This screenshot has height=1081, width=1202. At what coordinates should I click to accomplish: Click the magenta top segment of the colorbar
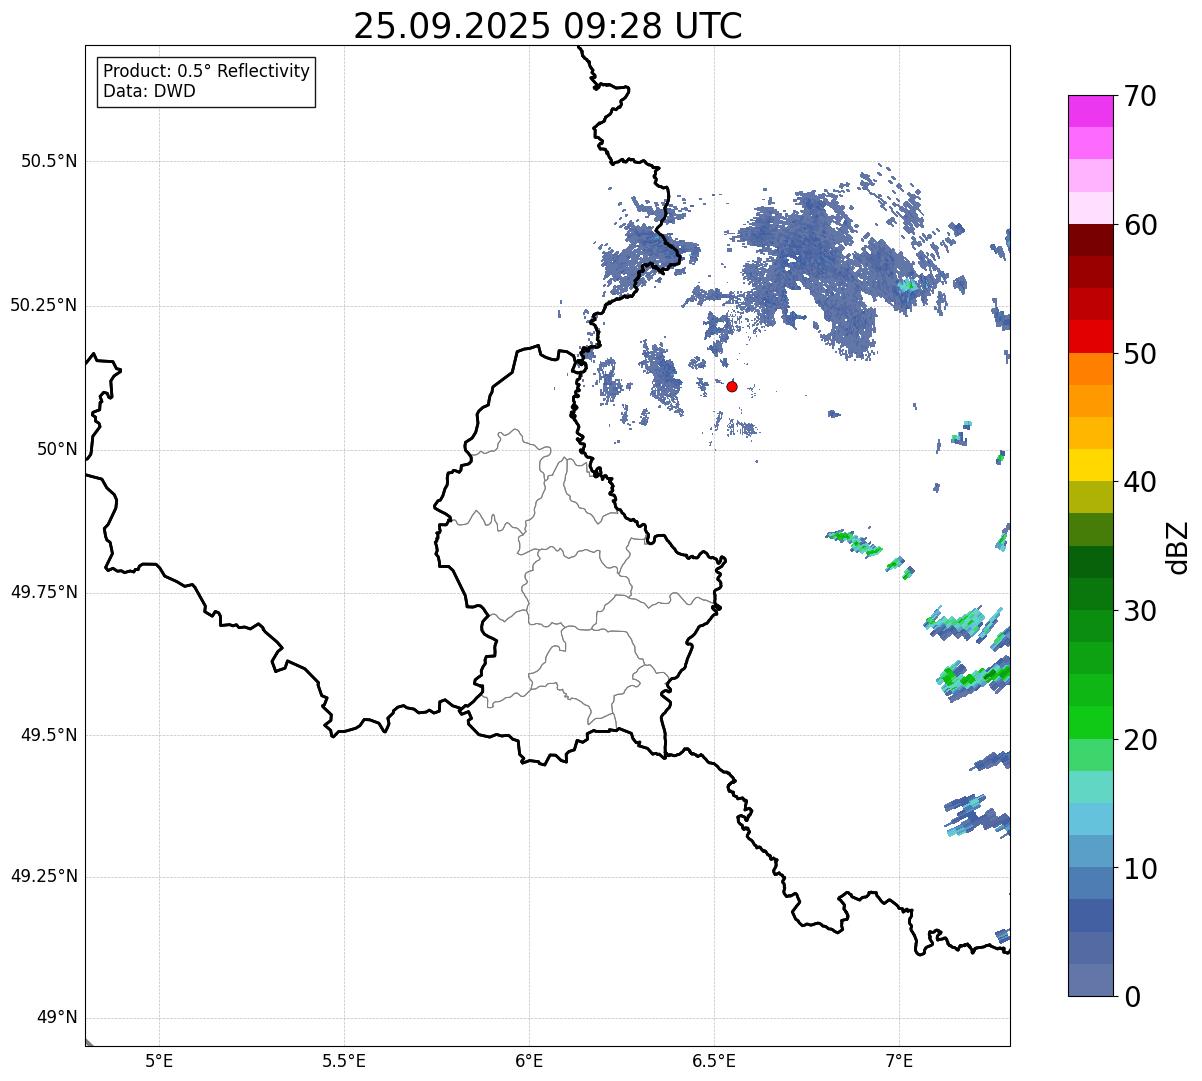[1090, 111]
